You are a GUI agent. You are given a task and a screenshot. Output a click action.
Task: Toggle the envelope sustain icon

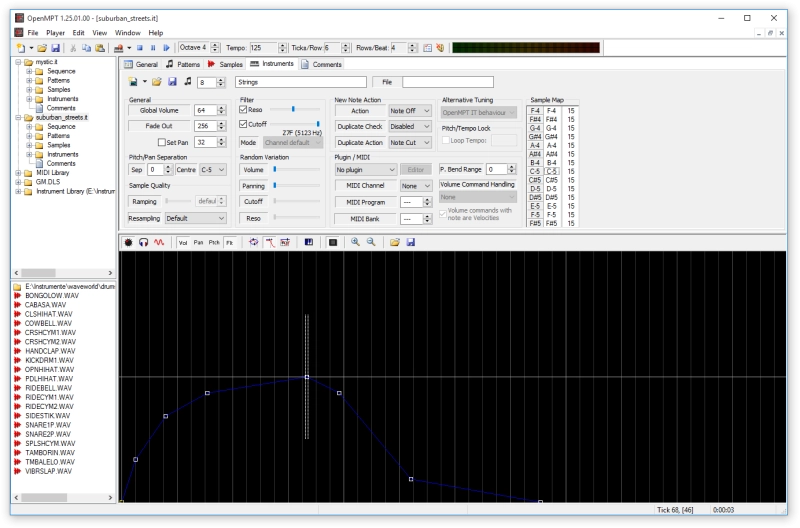point(269,242)
